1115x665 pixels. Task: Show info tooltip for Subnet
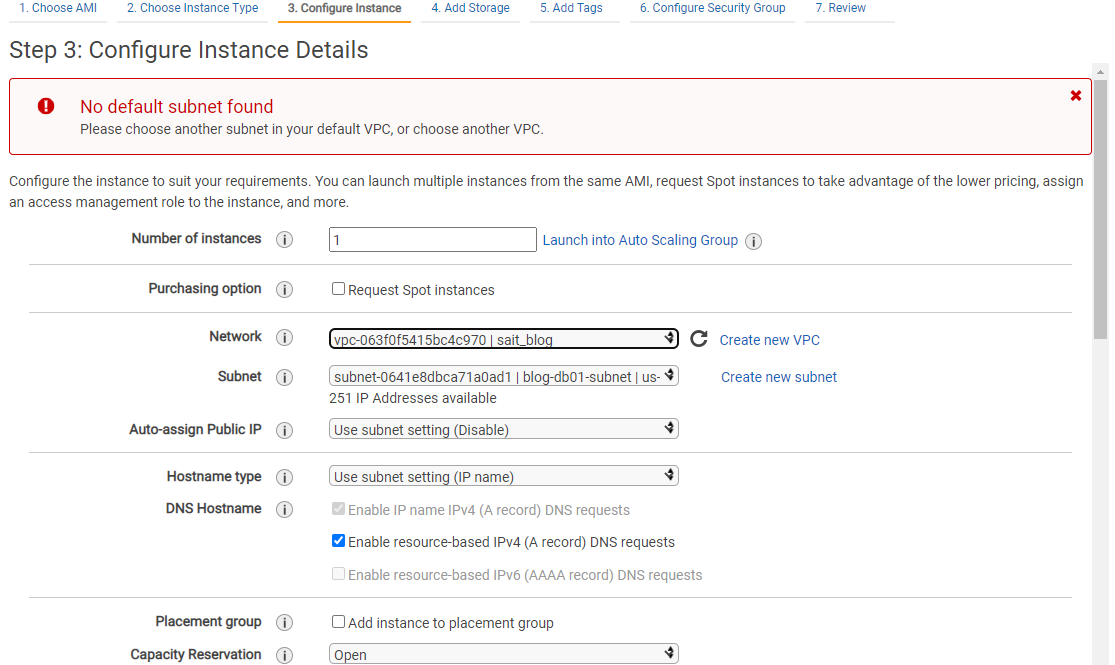(x=284, y=378)
